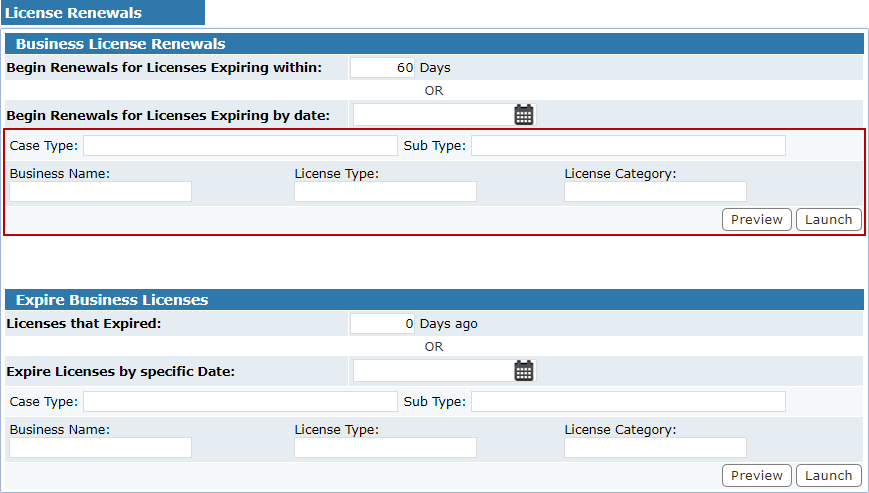Focus the Licenses that Expired days-ago field
The width and height of the screenshot is (869, 493).
tap(382, 323)
